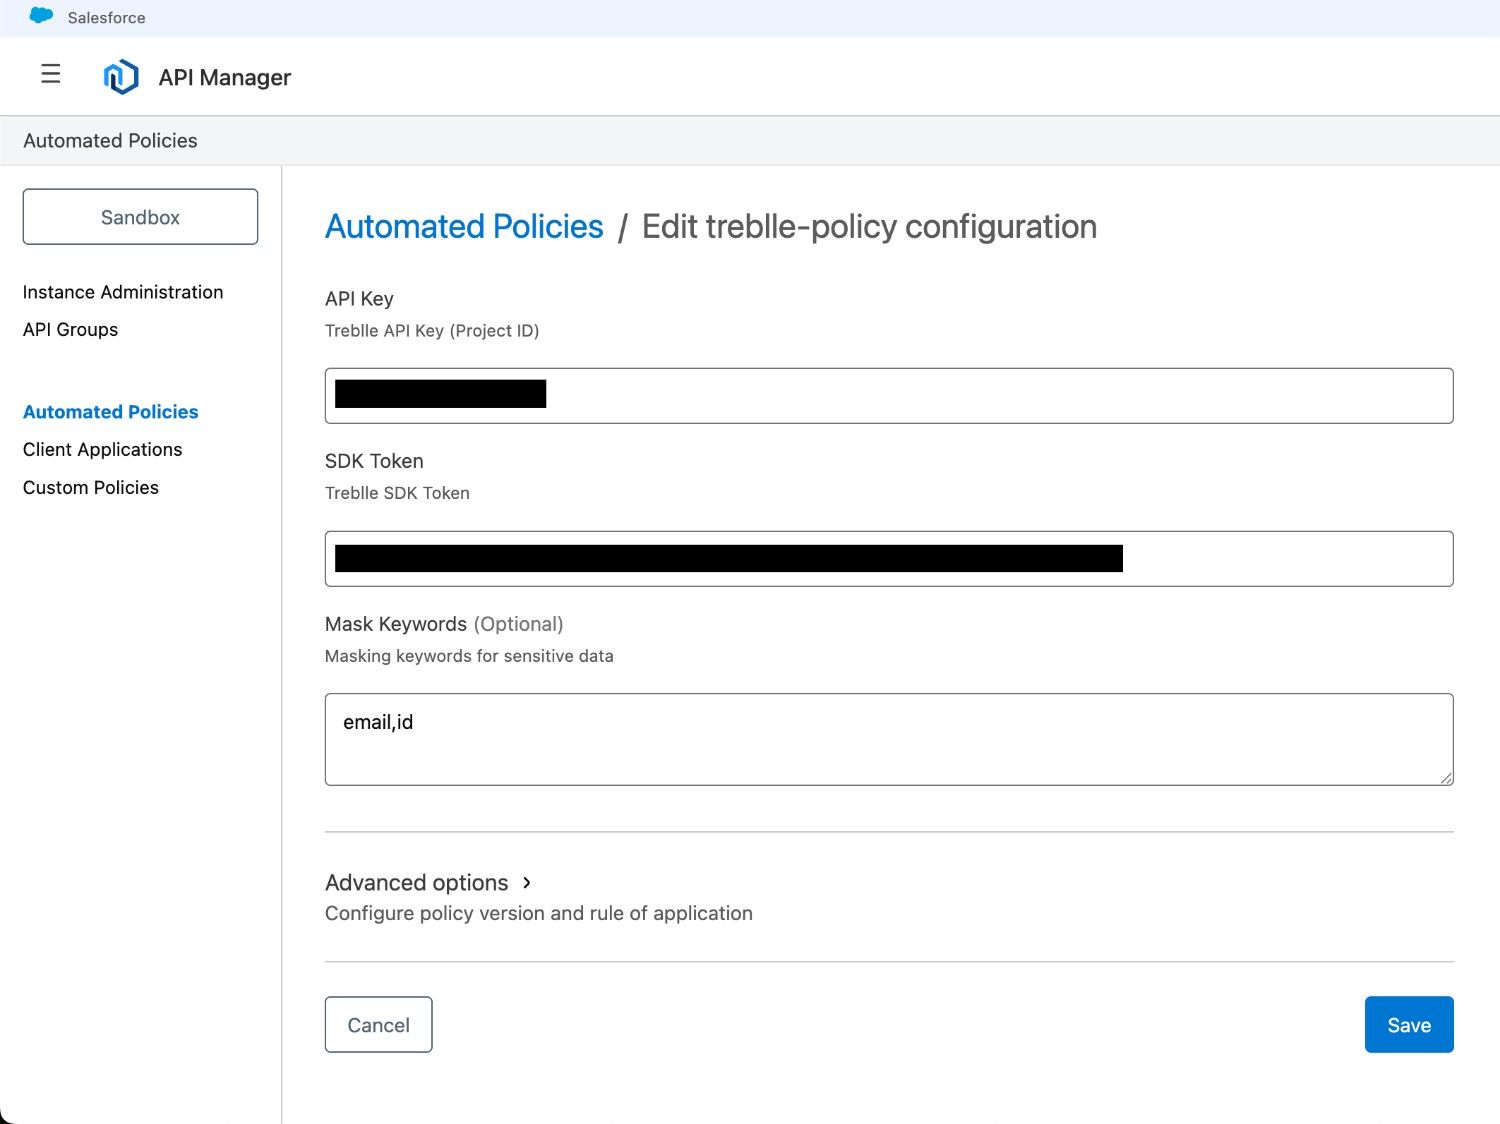Navigate back via the Automated Policies breadcrumb
The height and width of the screenshot is (1124, 1500).
click(463, 226)
